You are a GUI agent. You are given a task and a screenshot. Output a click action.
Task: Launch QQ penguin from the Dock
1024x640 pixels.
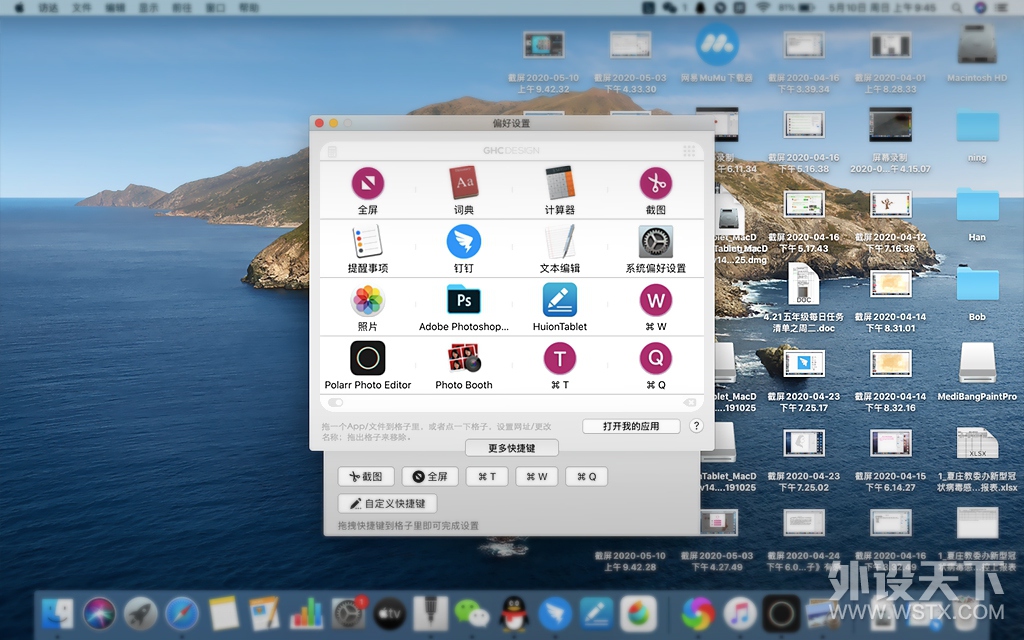click(514, 614)
